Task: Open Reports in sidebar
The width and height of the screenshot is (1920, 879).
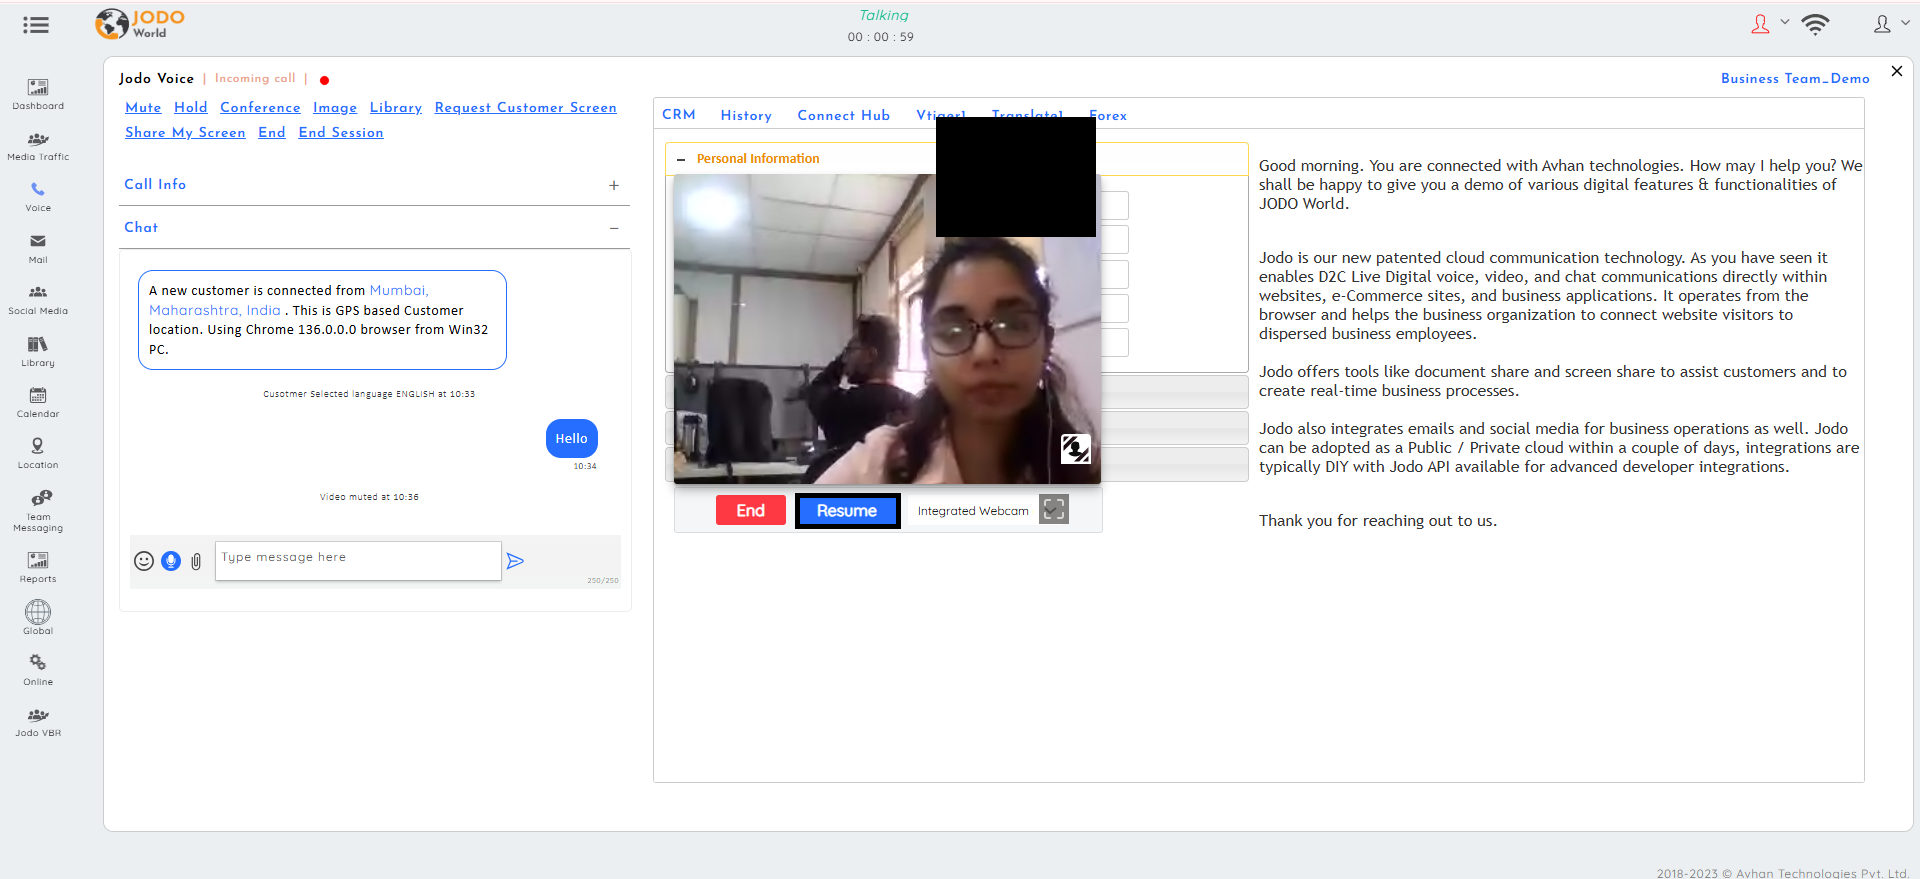Action: 38,568
